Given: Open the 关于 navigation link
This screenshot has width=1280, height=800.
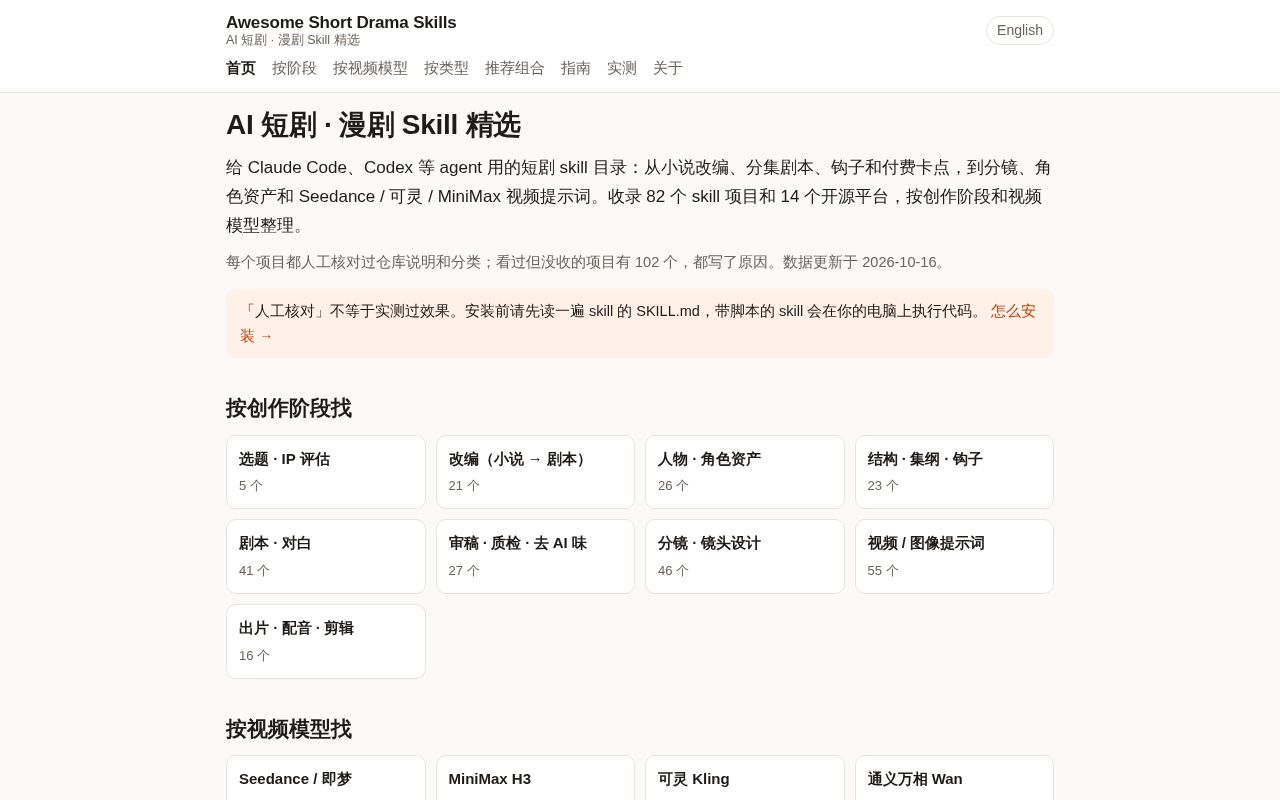Looking at the screenshot, I should (x=668, y=68).
